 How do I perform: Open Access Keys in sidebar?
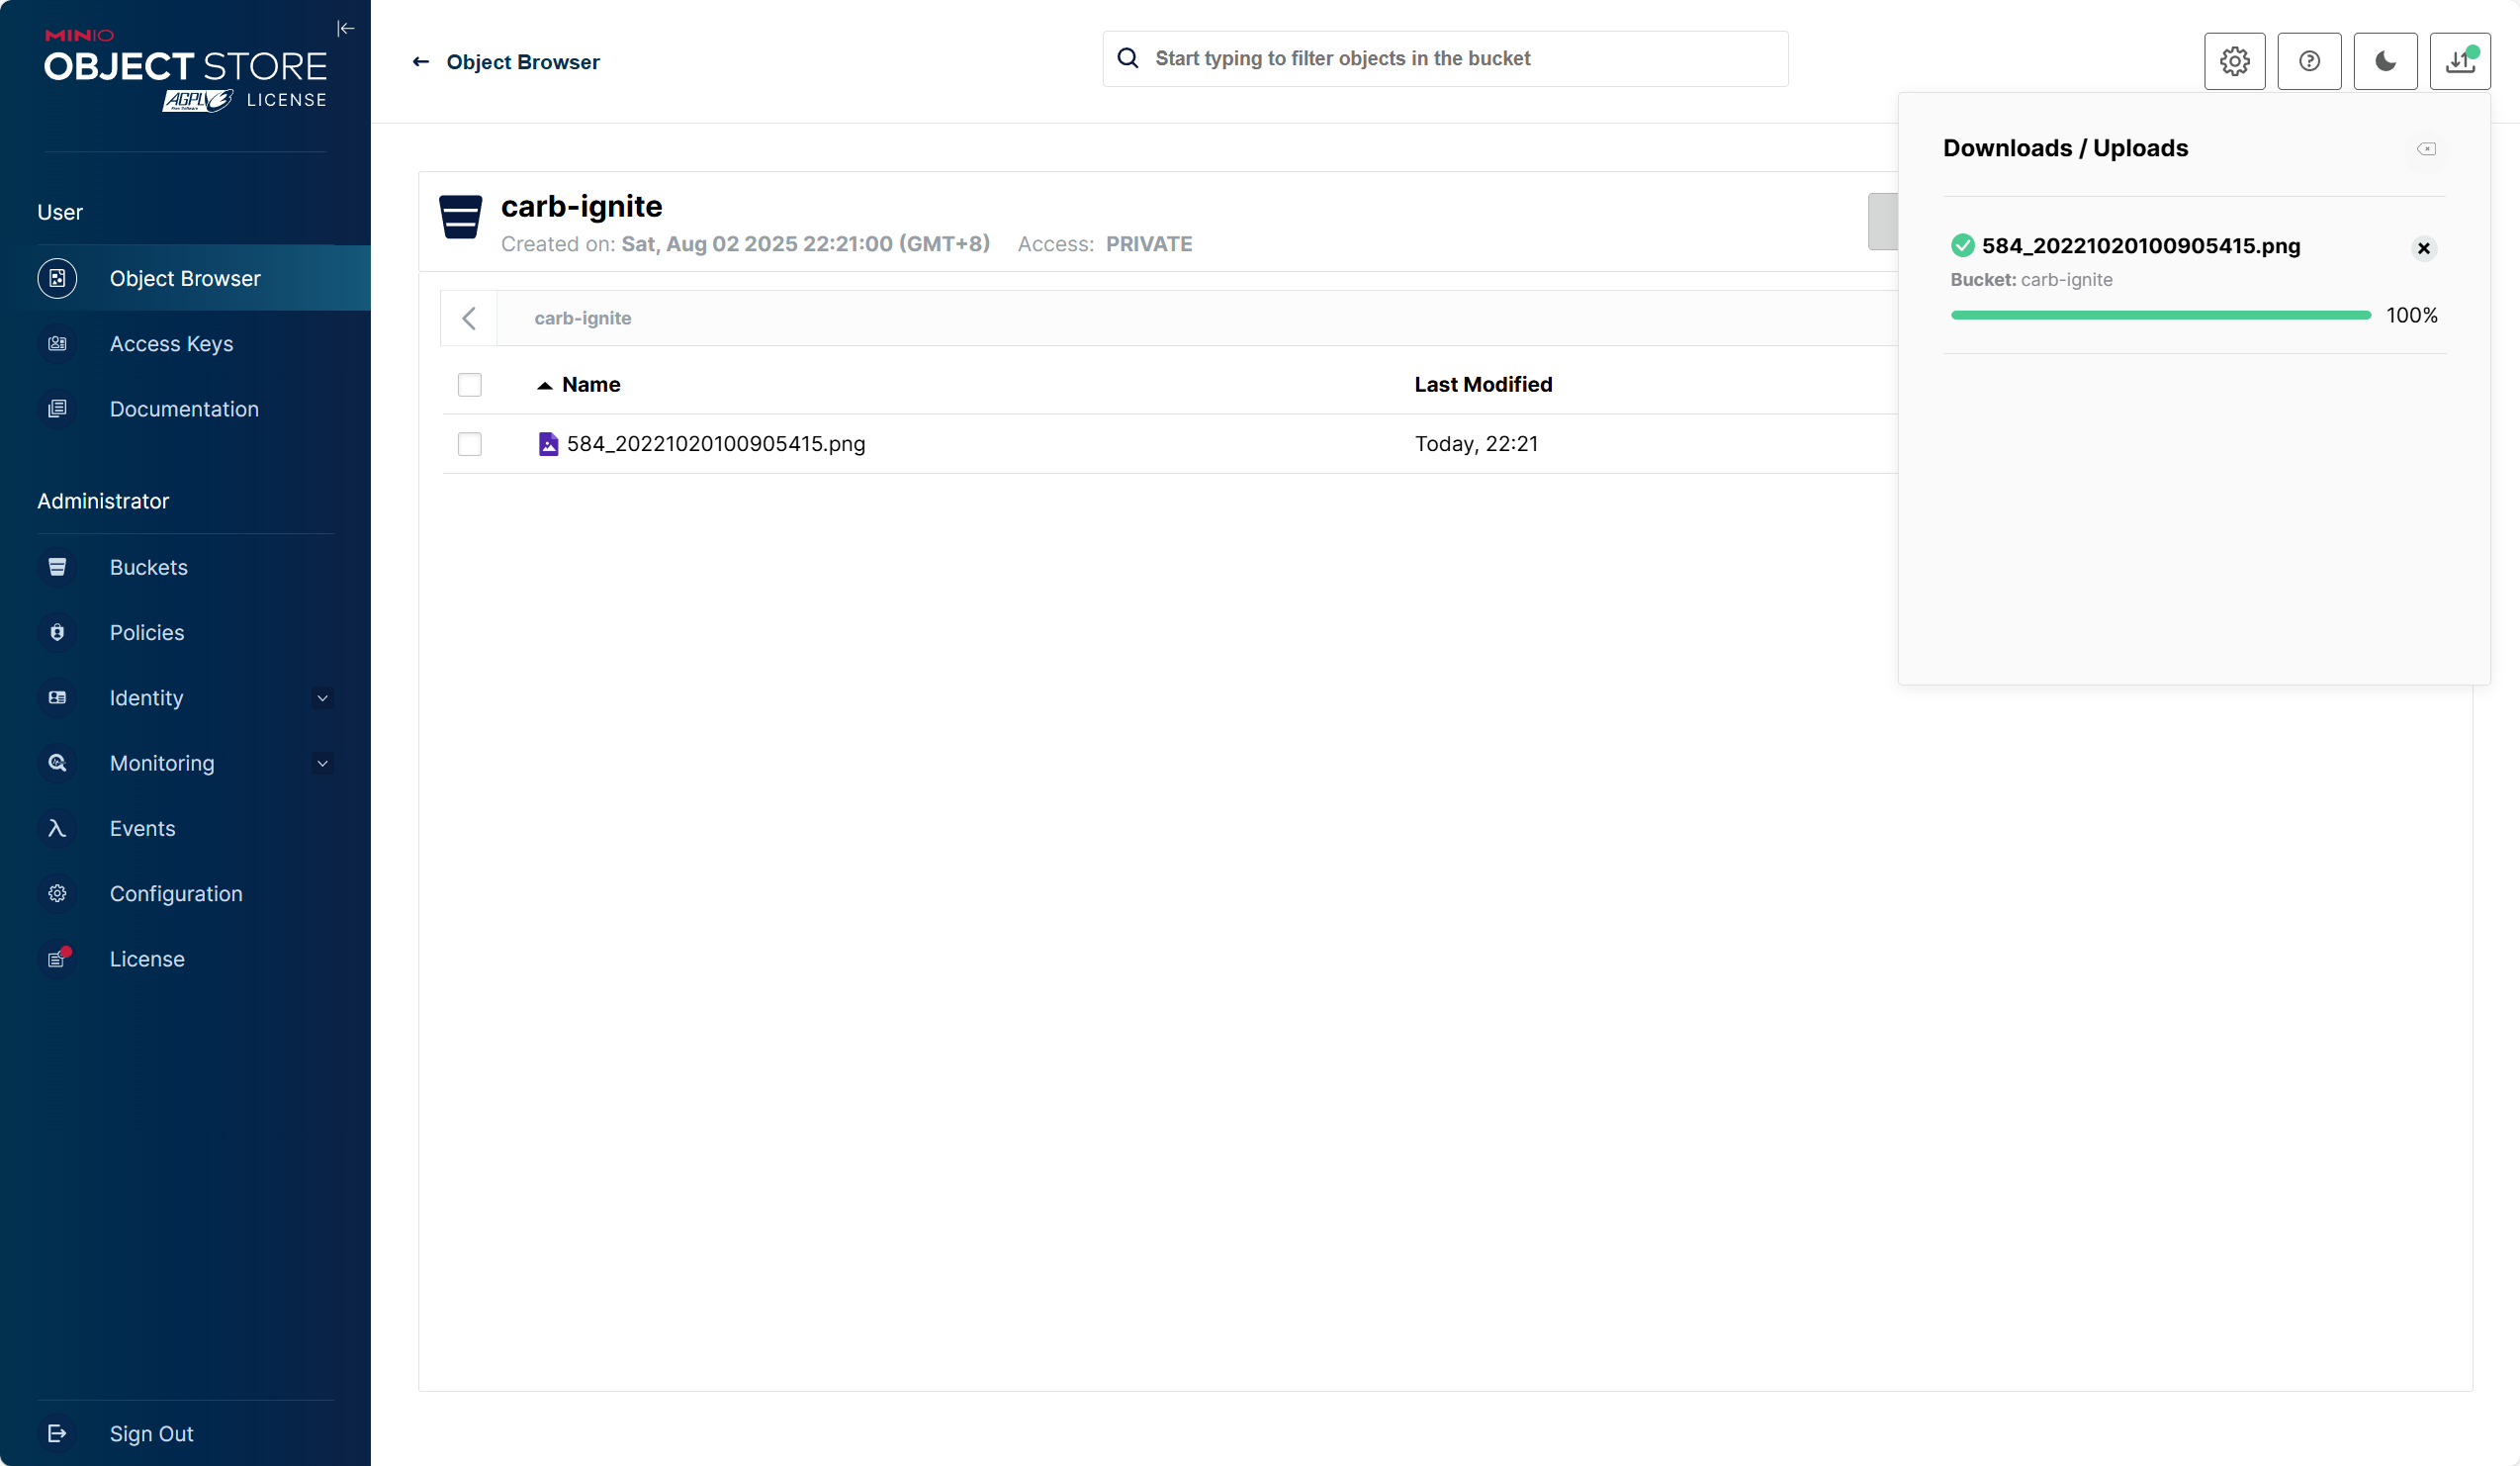coord(171,344)
